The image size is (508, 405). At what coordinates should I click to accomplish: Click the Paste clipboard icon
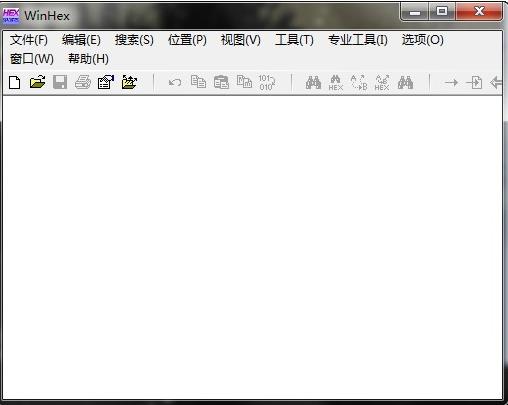(x=244, y=82)
